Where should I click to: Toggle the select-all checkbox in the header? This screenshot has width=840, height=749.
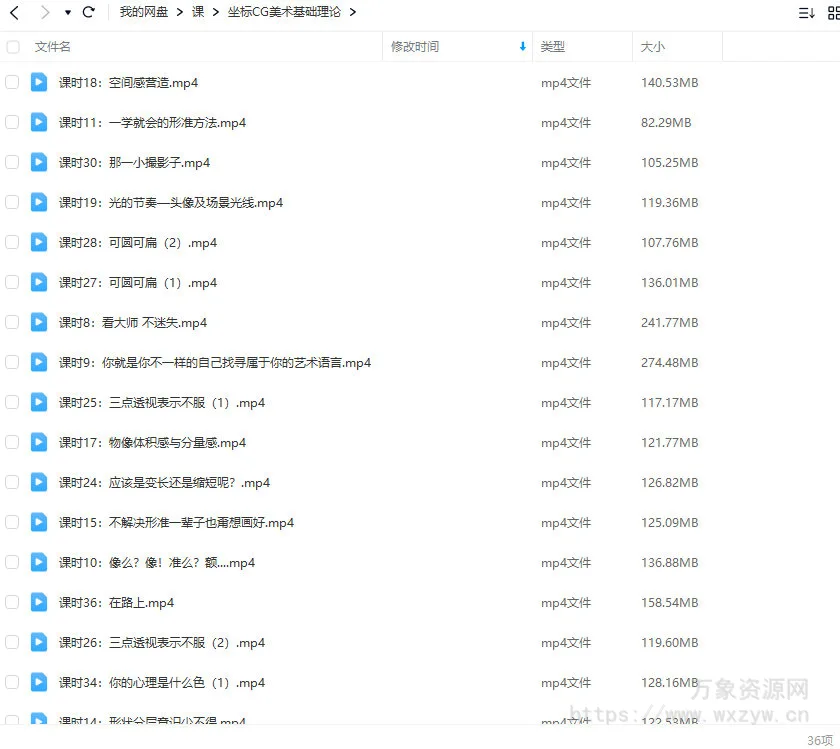click(12, 46)
